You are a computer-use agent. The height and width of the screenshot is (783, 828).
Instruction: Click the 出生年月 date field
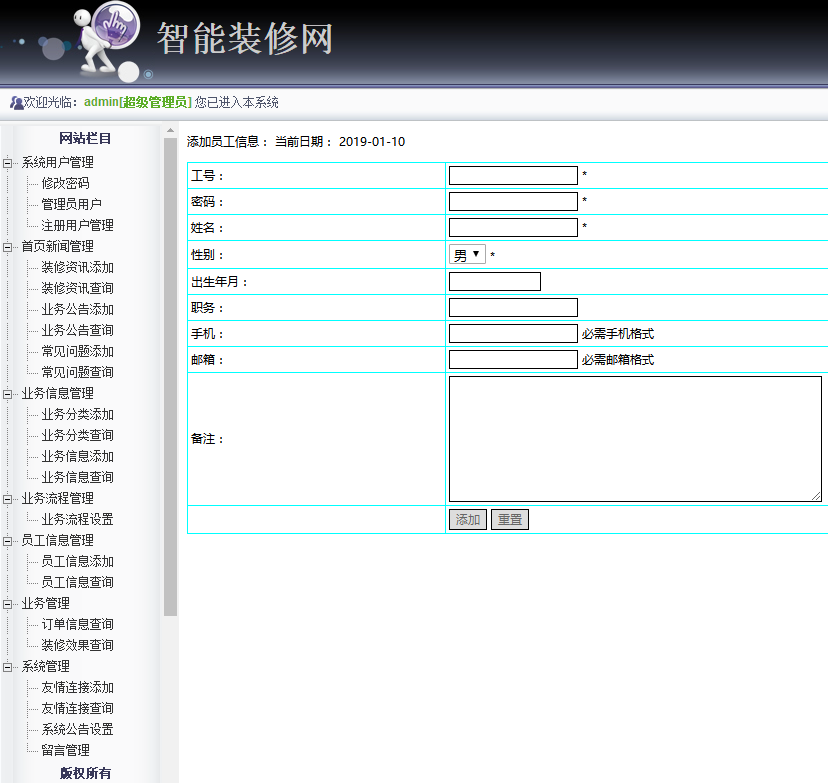[x=495, y=281]
